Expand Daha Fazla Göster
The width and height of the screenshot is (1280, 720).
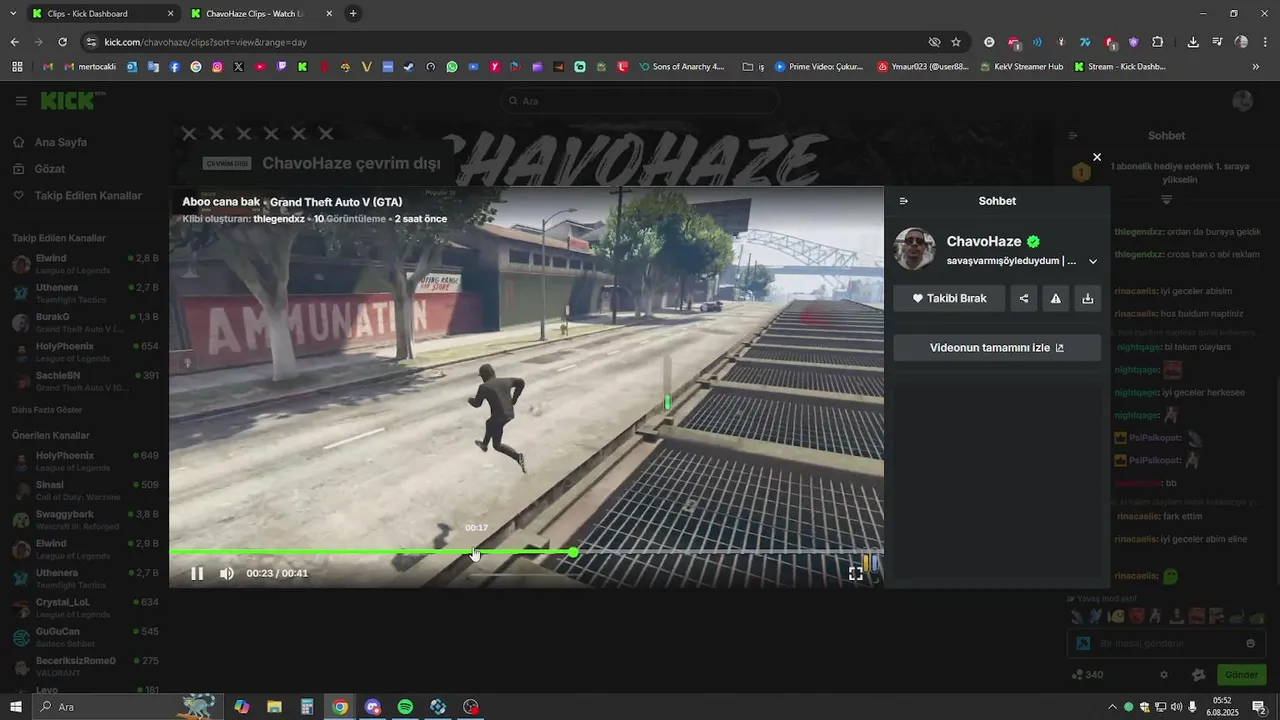47,410
